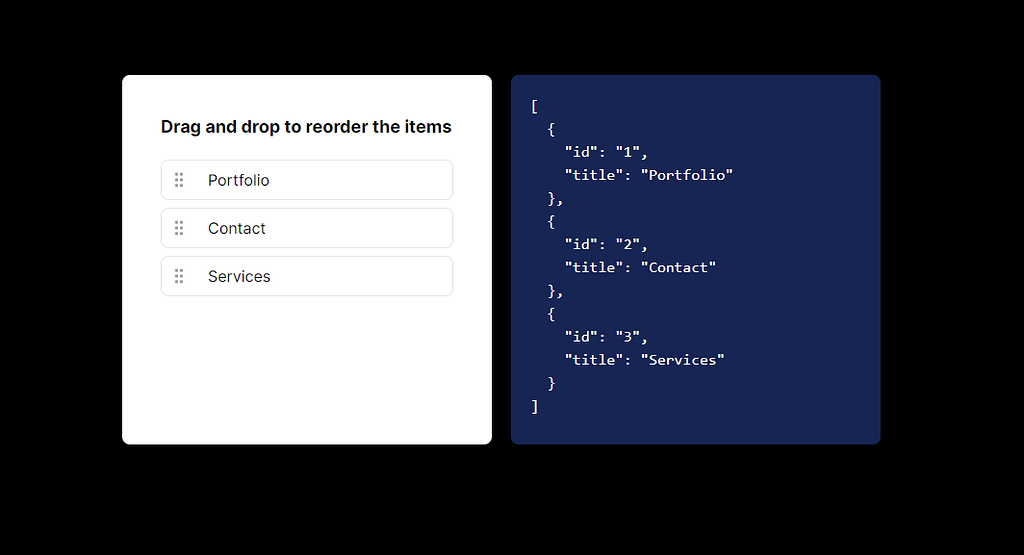The image size is (1024, 555).
Task: Click the opening square bracket of JSON
Action: coord(535,106)
